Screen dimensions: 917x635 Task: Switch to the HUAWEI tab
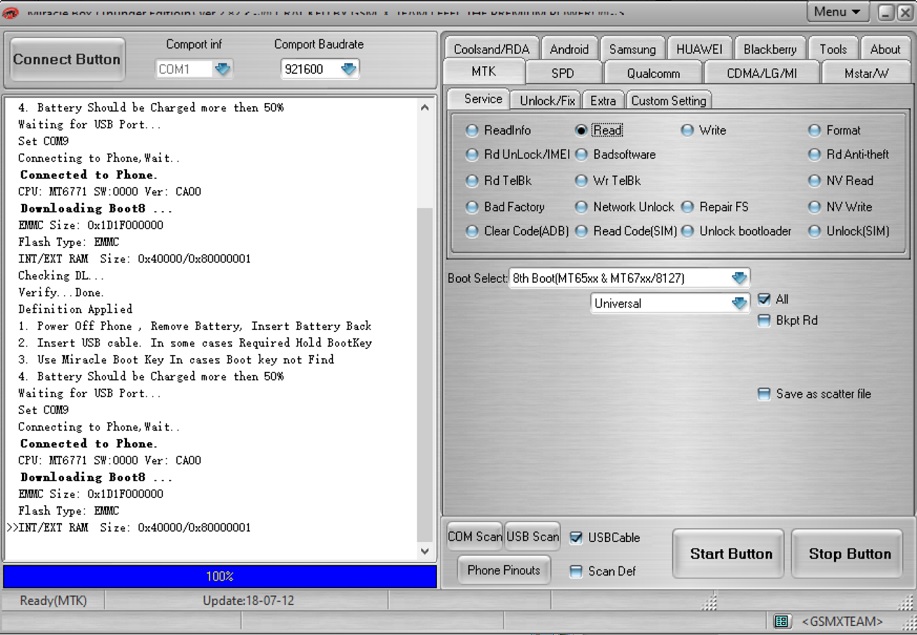point(699,49)
